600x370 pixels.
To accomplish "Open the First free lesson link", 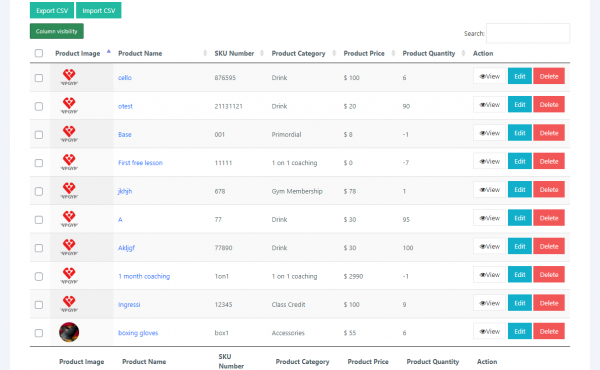I will 140,163.
